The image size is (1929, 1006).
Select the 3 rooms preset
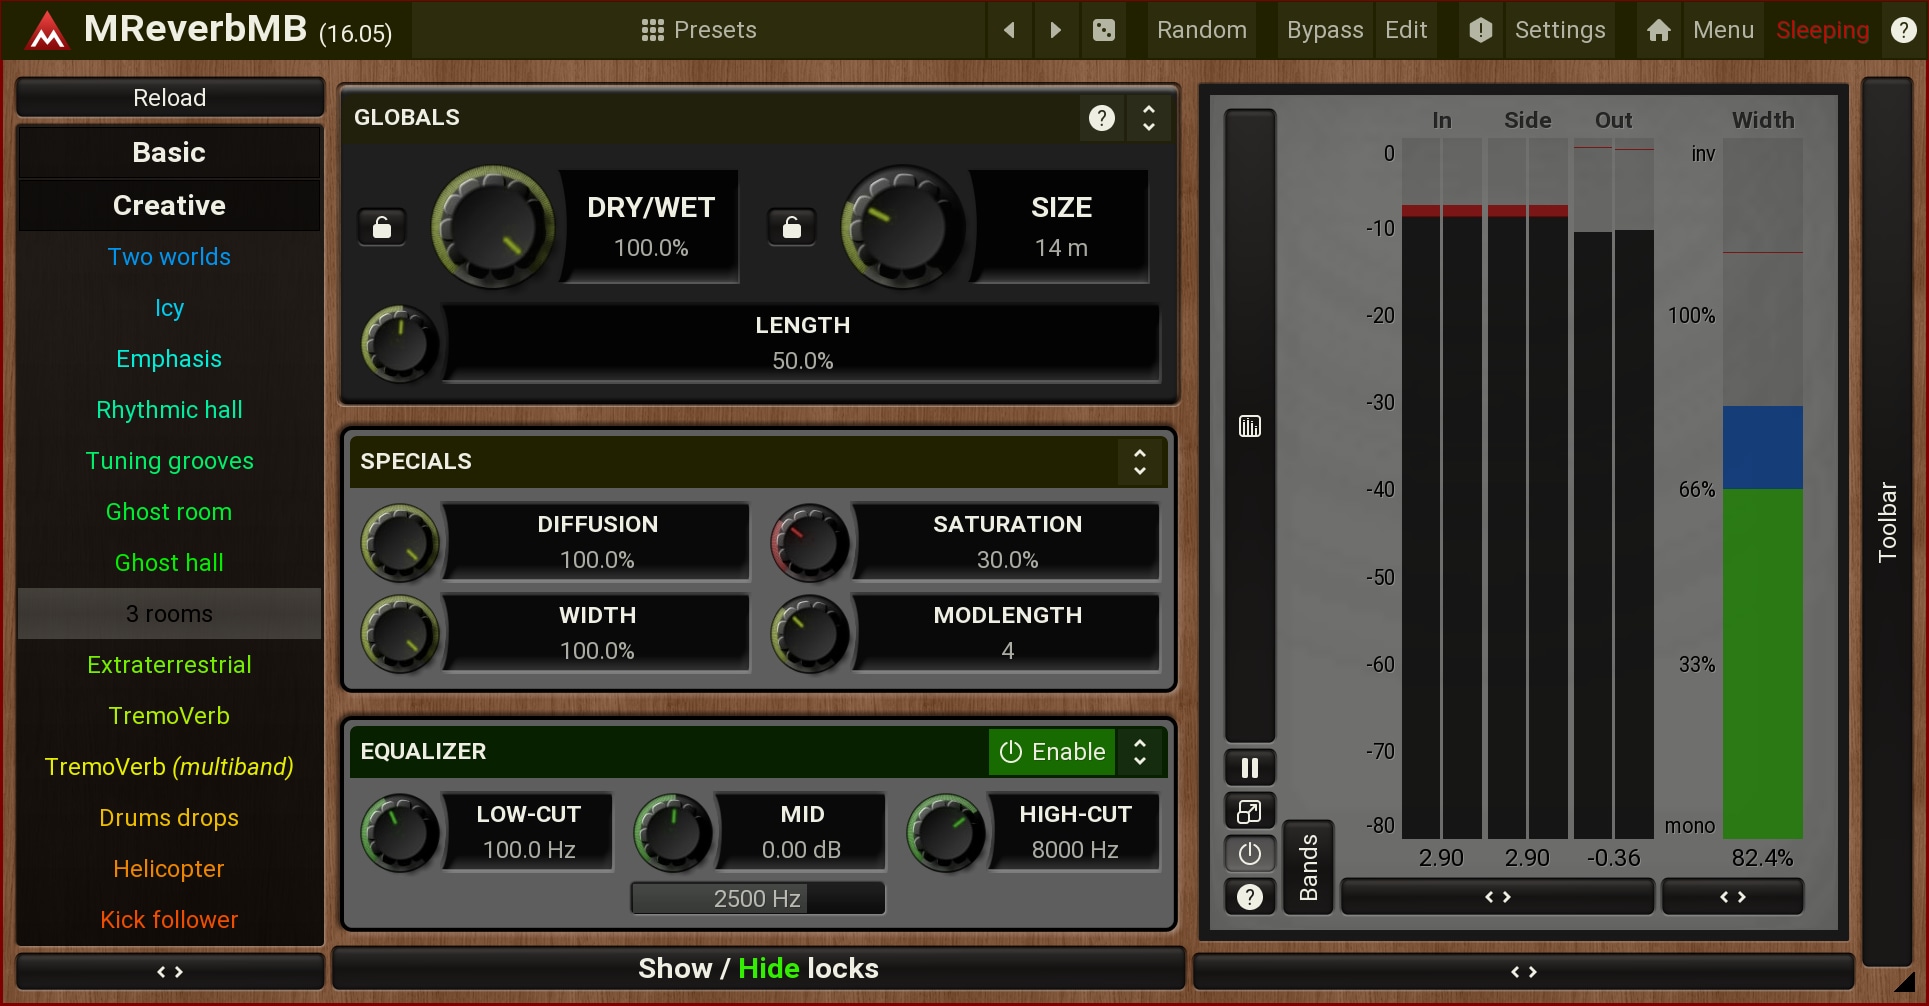(170, 614)
